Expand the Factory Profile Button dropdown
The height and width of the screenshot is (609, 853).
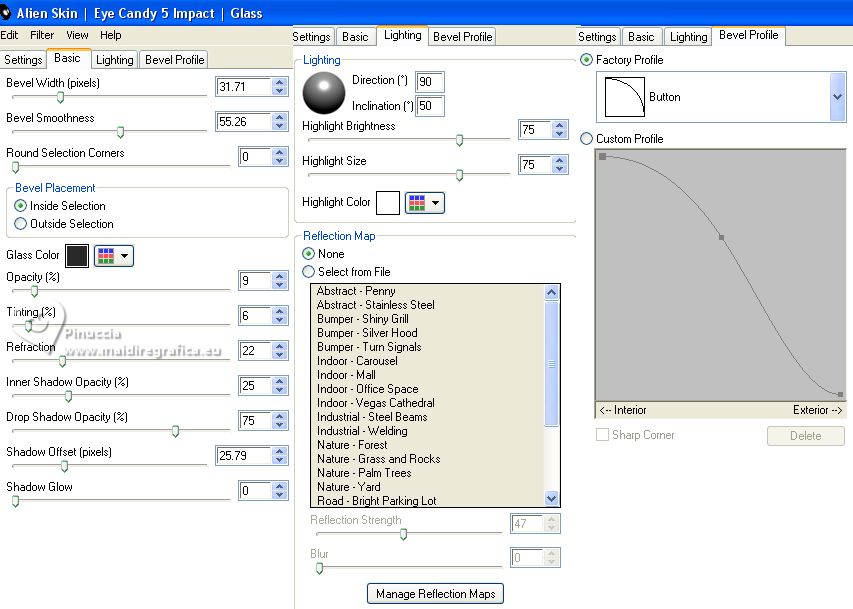837,97
